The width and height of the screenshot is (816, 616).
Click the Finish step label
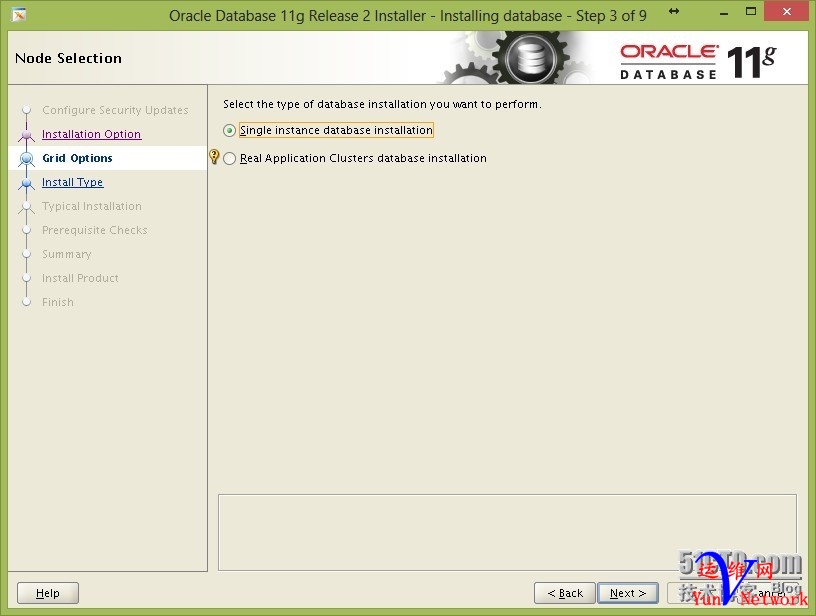click(58, 302)
